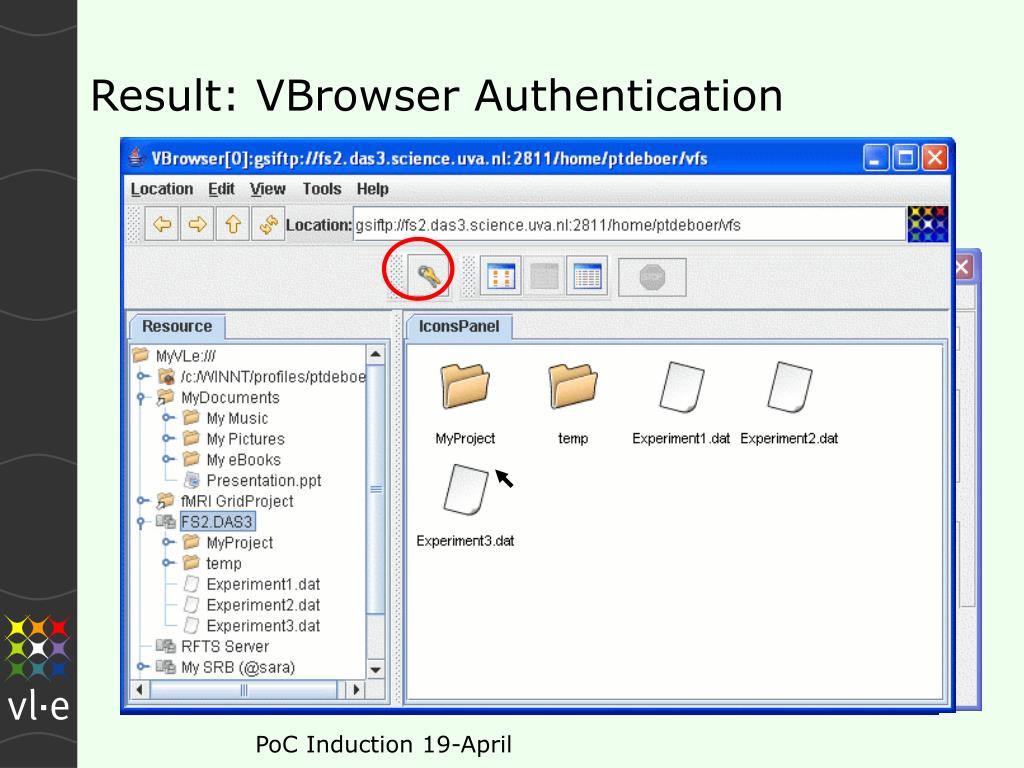Open the Location menu

tap(161, 189)
